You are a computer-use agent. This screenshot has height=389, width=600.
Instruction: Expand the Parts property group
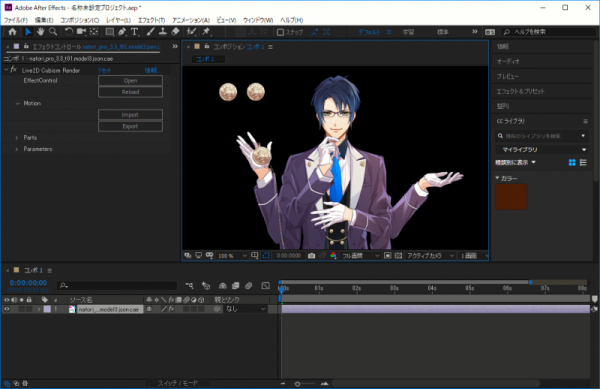(16, 138)
